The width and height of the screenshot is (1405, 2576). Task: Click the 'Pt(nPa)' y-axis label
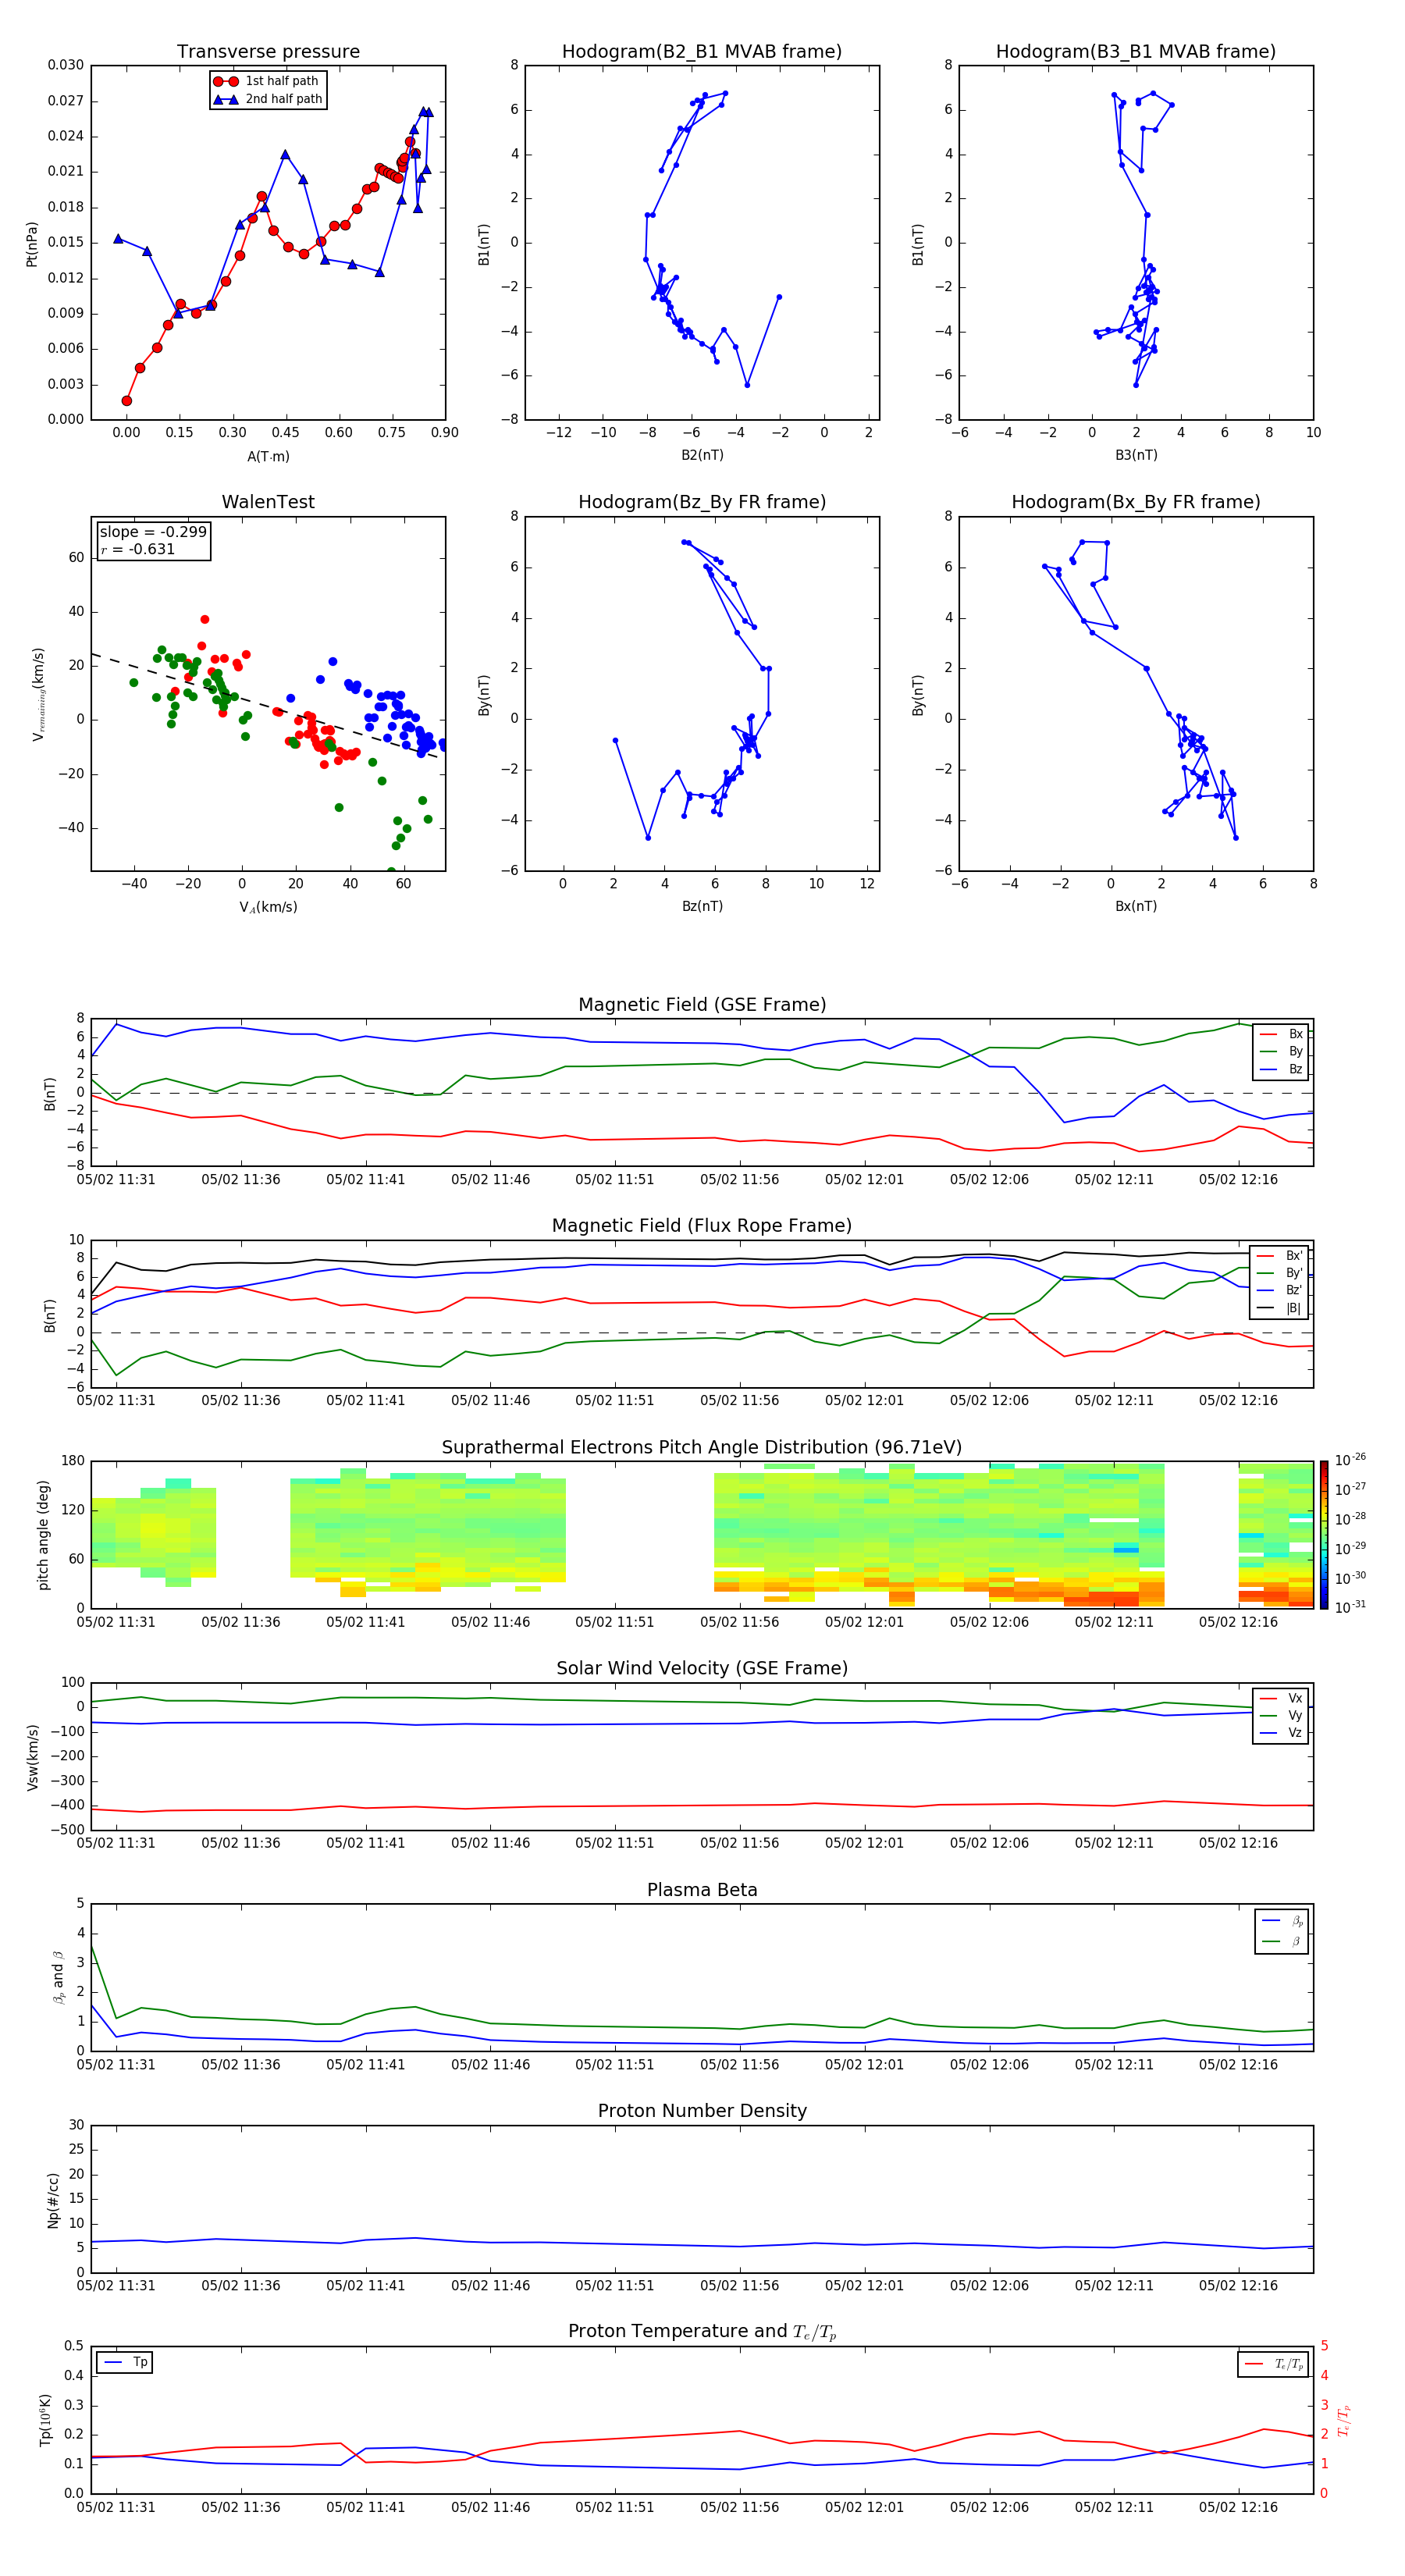tap(32, 243)
